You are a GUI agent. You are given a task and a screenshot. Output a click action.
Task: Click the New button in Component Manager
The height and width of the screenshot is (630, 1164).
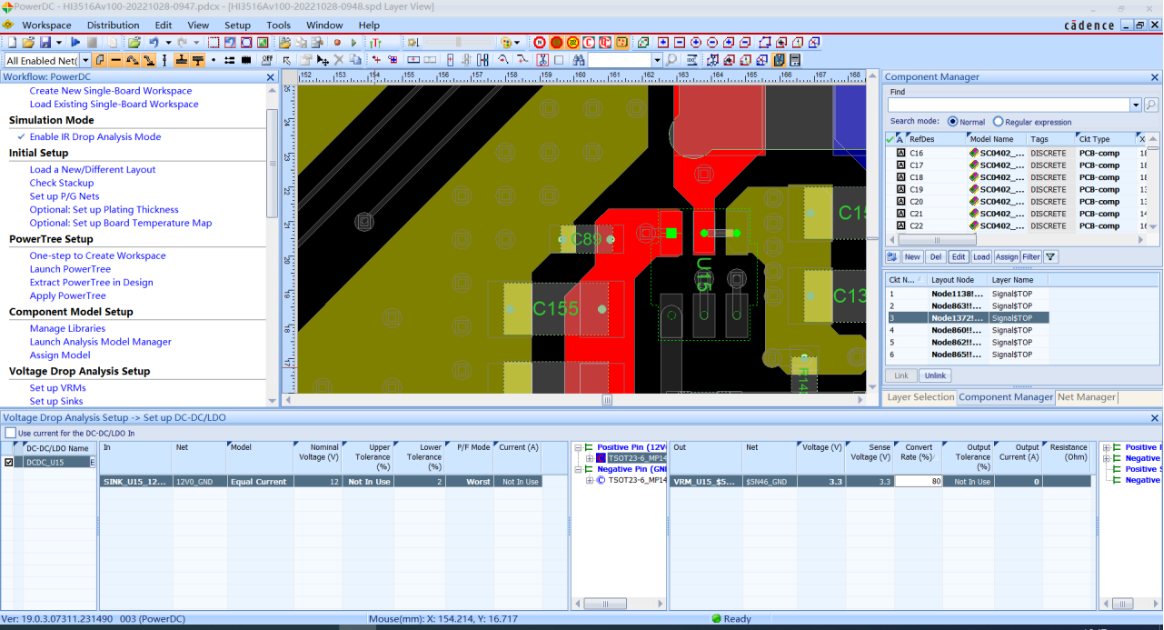click(x=912, y=257)
